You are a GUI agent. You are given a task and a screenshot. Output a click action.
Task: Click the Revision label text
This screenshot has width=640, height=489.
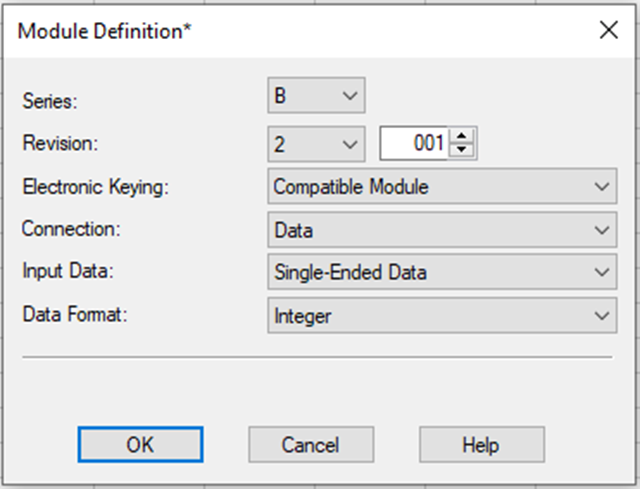[60, 143]
